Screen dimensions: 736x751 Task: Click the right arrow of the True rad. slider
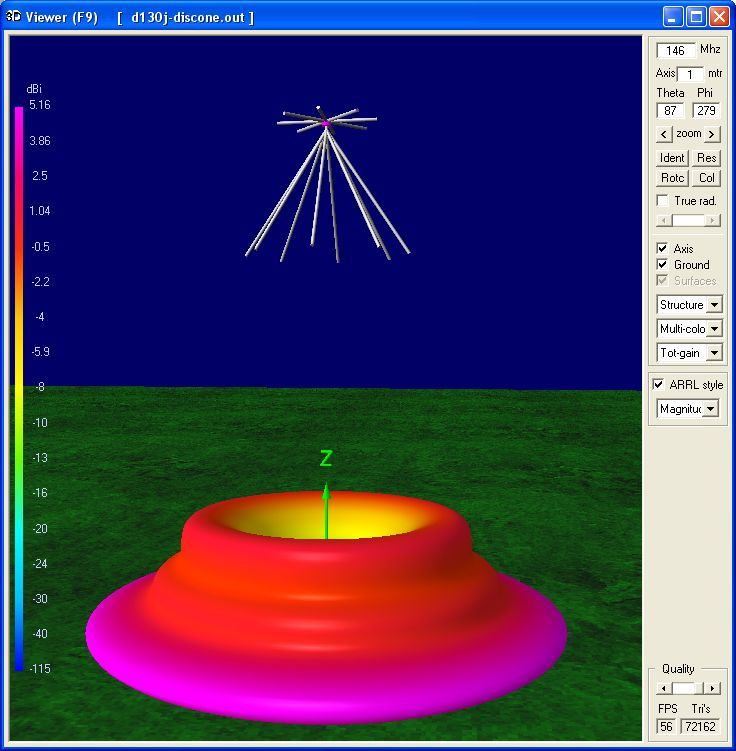(713, 220)
